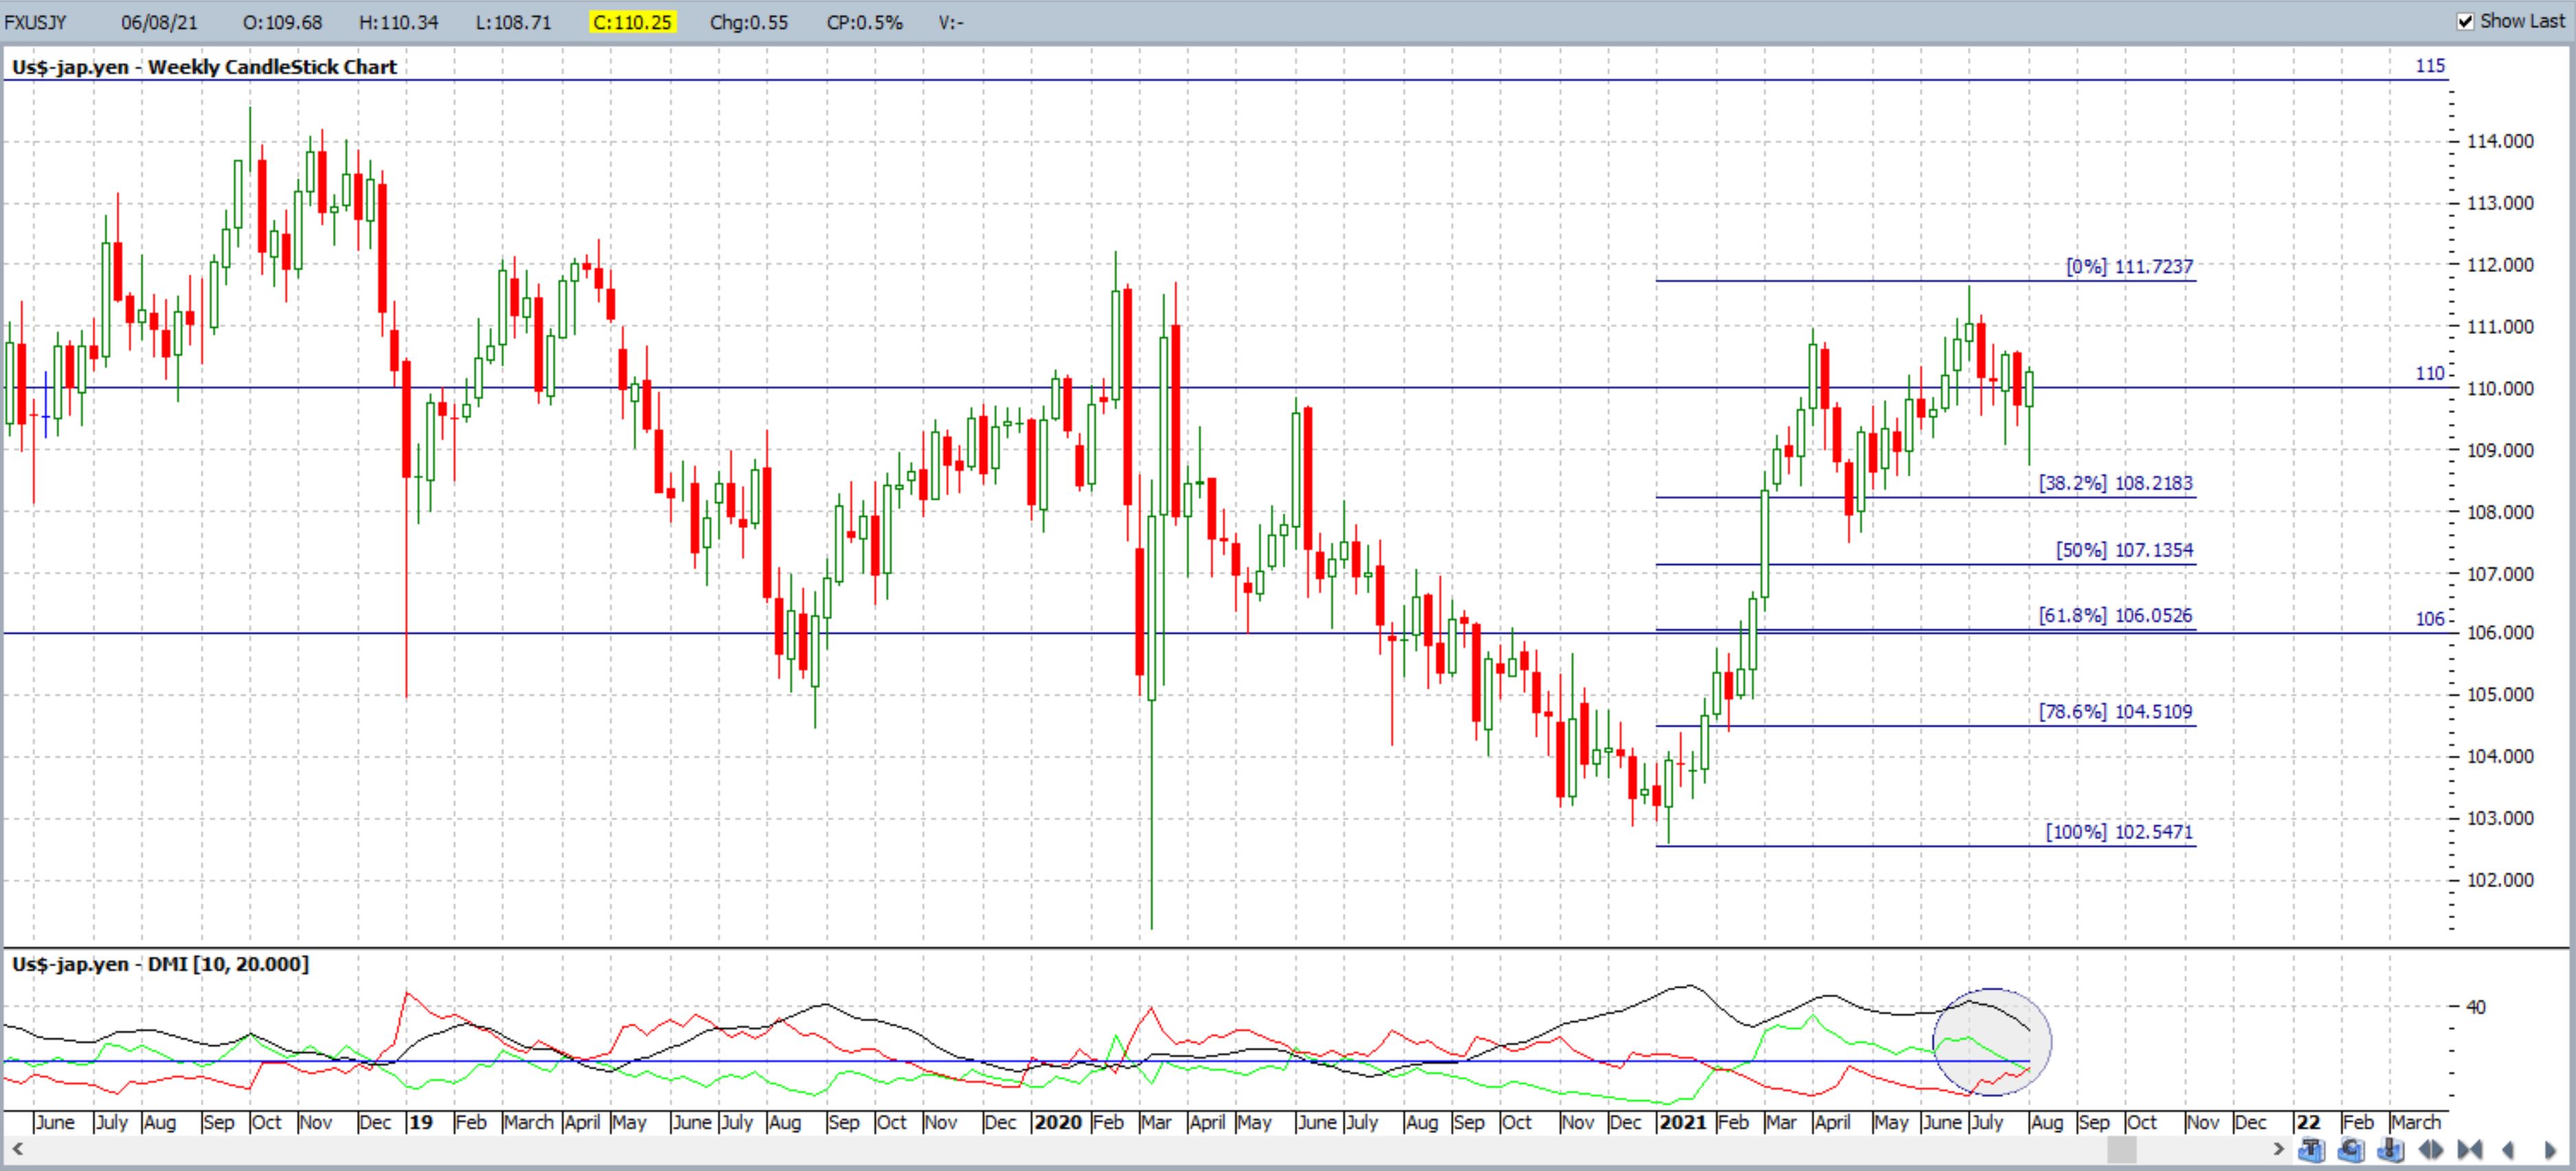Click the shift-chart-left triangle icon

click(x=2508, y=1150)
